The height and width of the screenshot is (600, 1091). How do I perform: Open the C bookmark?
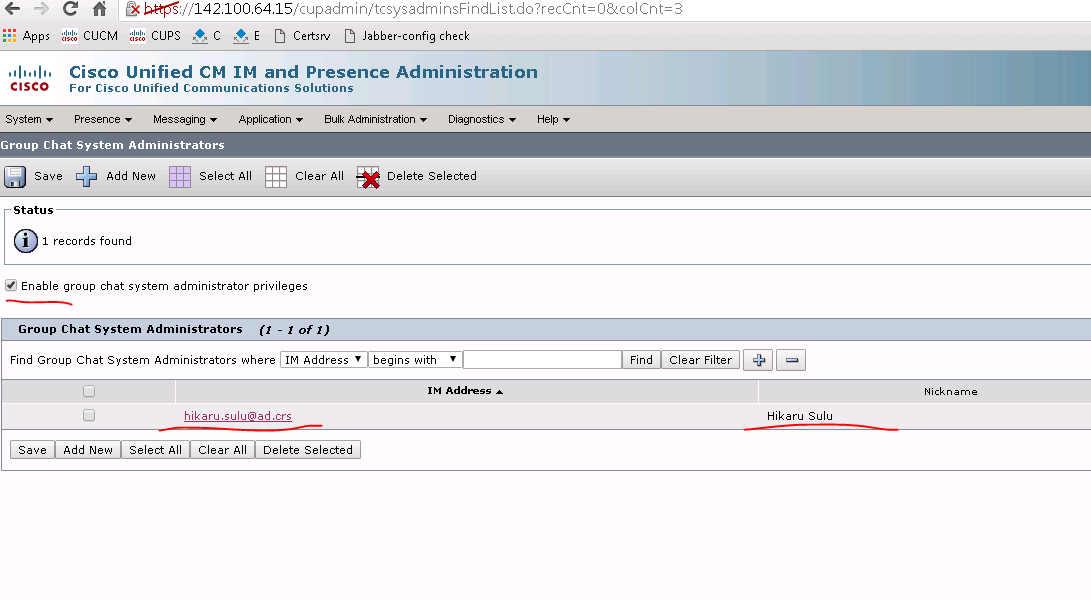207,36
